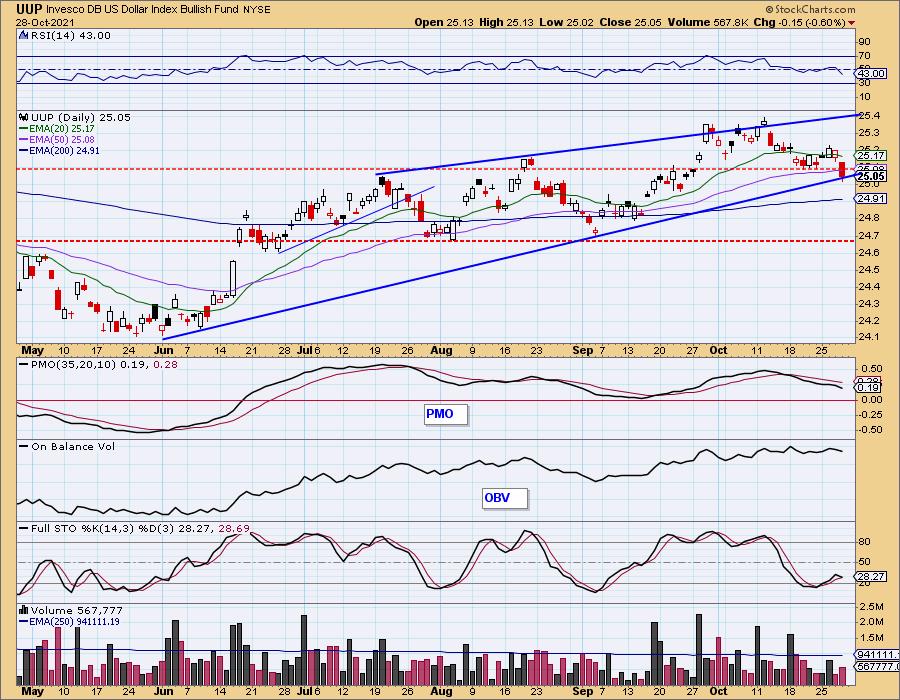Click the Open 25.13 value in header
The image size is (900, 700).
click(444, 22)
